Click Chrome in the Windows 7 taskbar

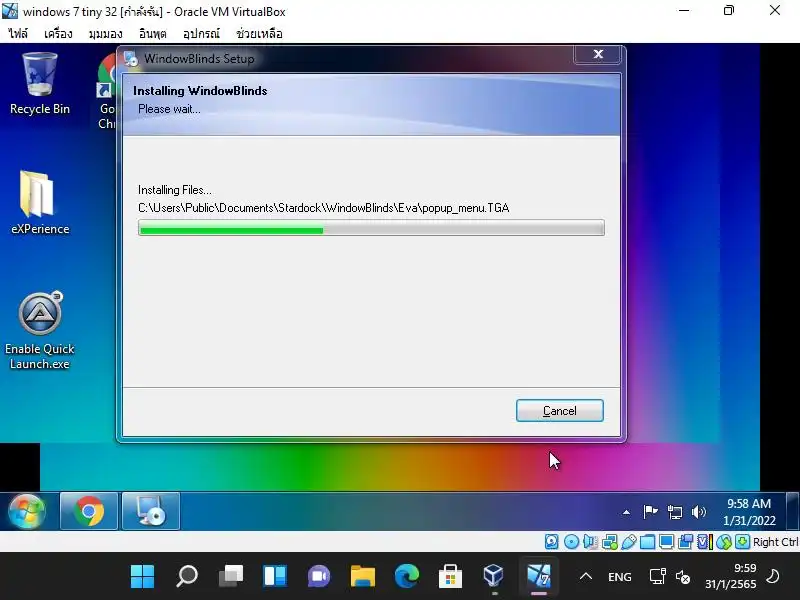tap(89, 511)
